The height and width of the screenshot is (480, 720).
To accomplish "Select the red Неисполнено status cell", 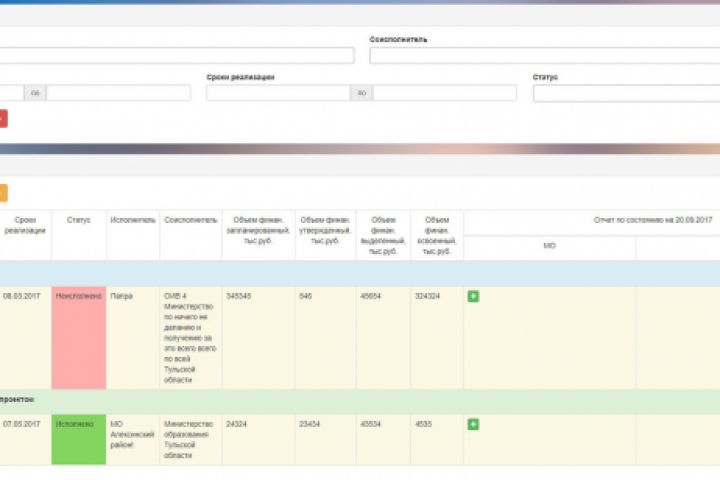I will [x=79, y=338].
